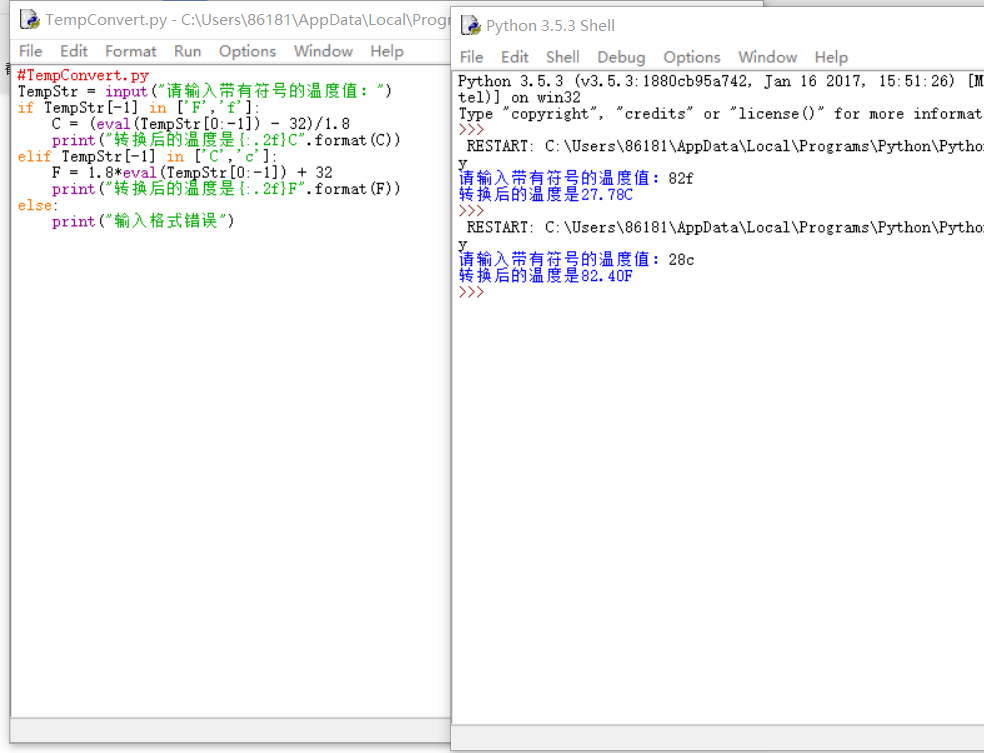Open Debug menu in Python Shell
The height and width of the screenshot is (753, 984).
click(621, 57)
